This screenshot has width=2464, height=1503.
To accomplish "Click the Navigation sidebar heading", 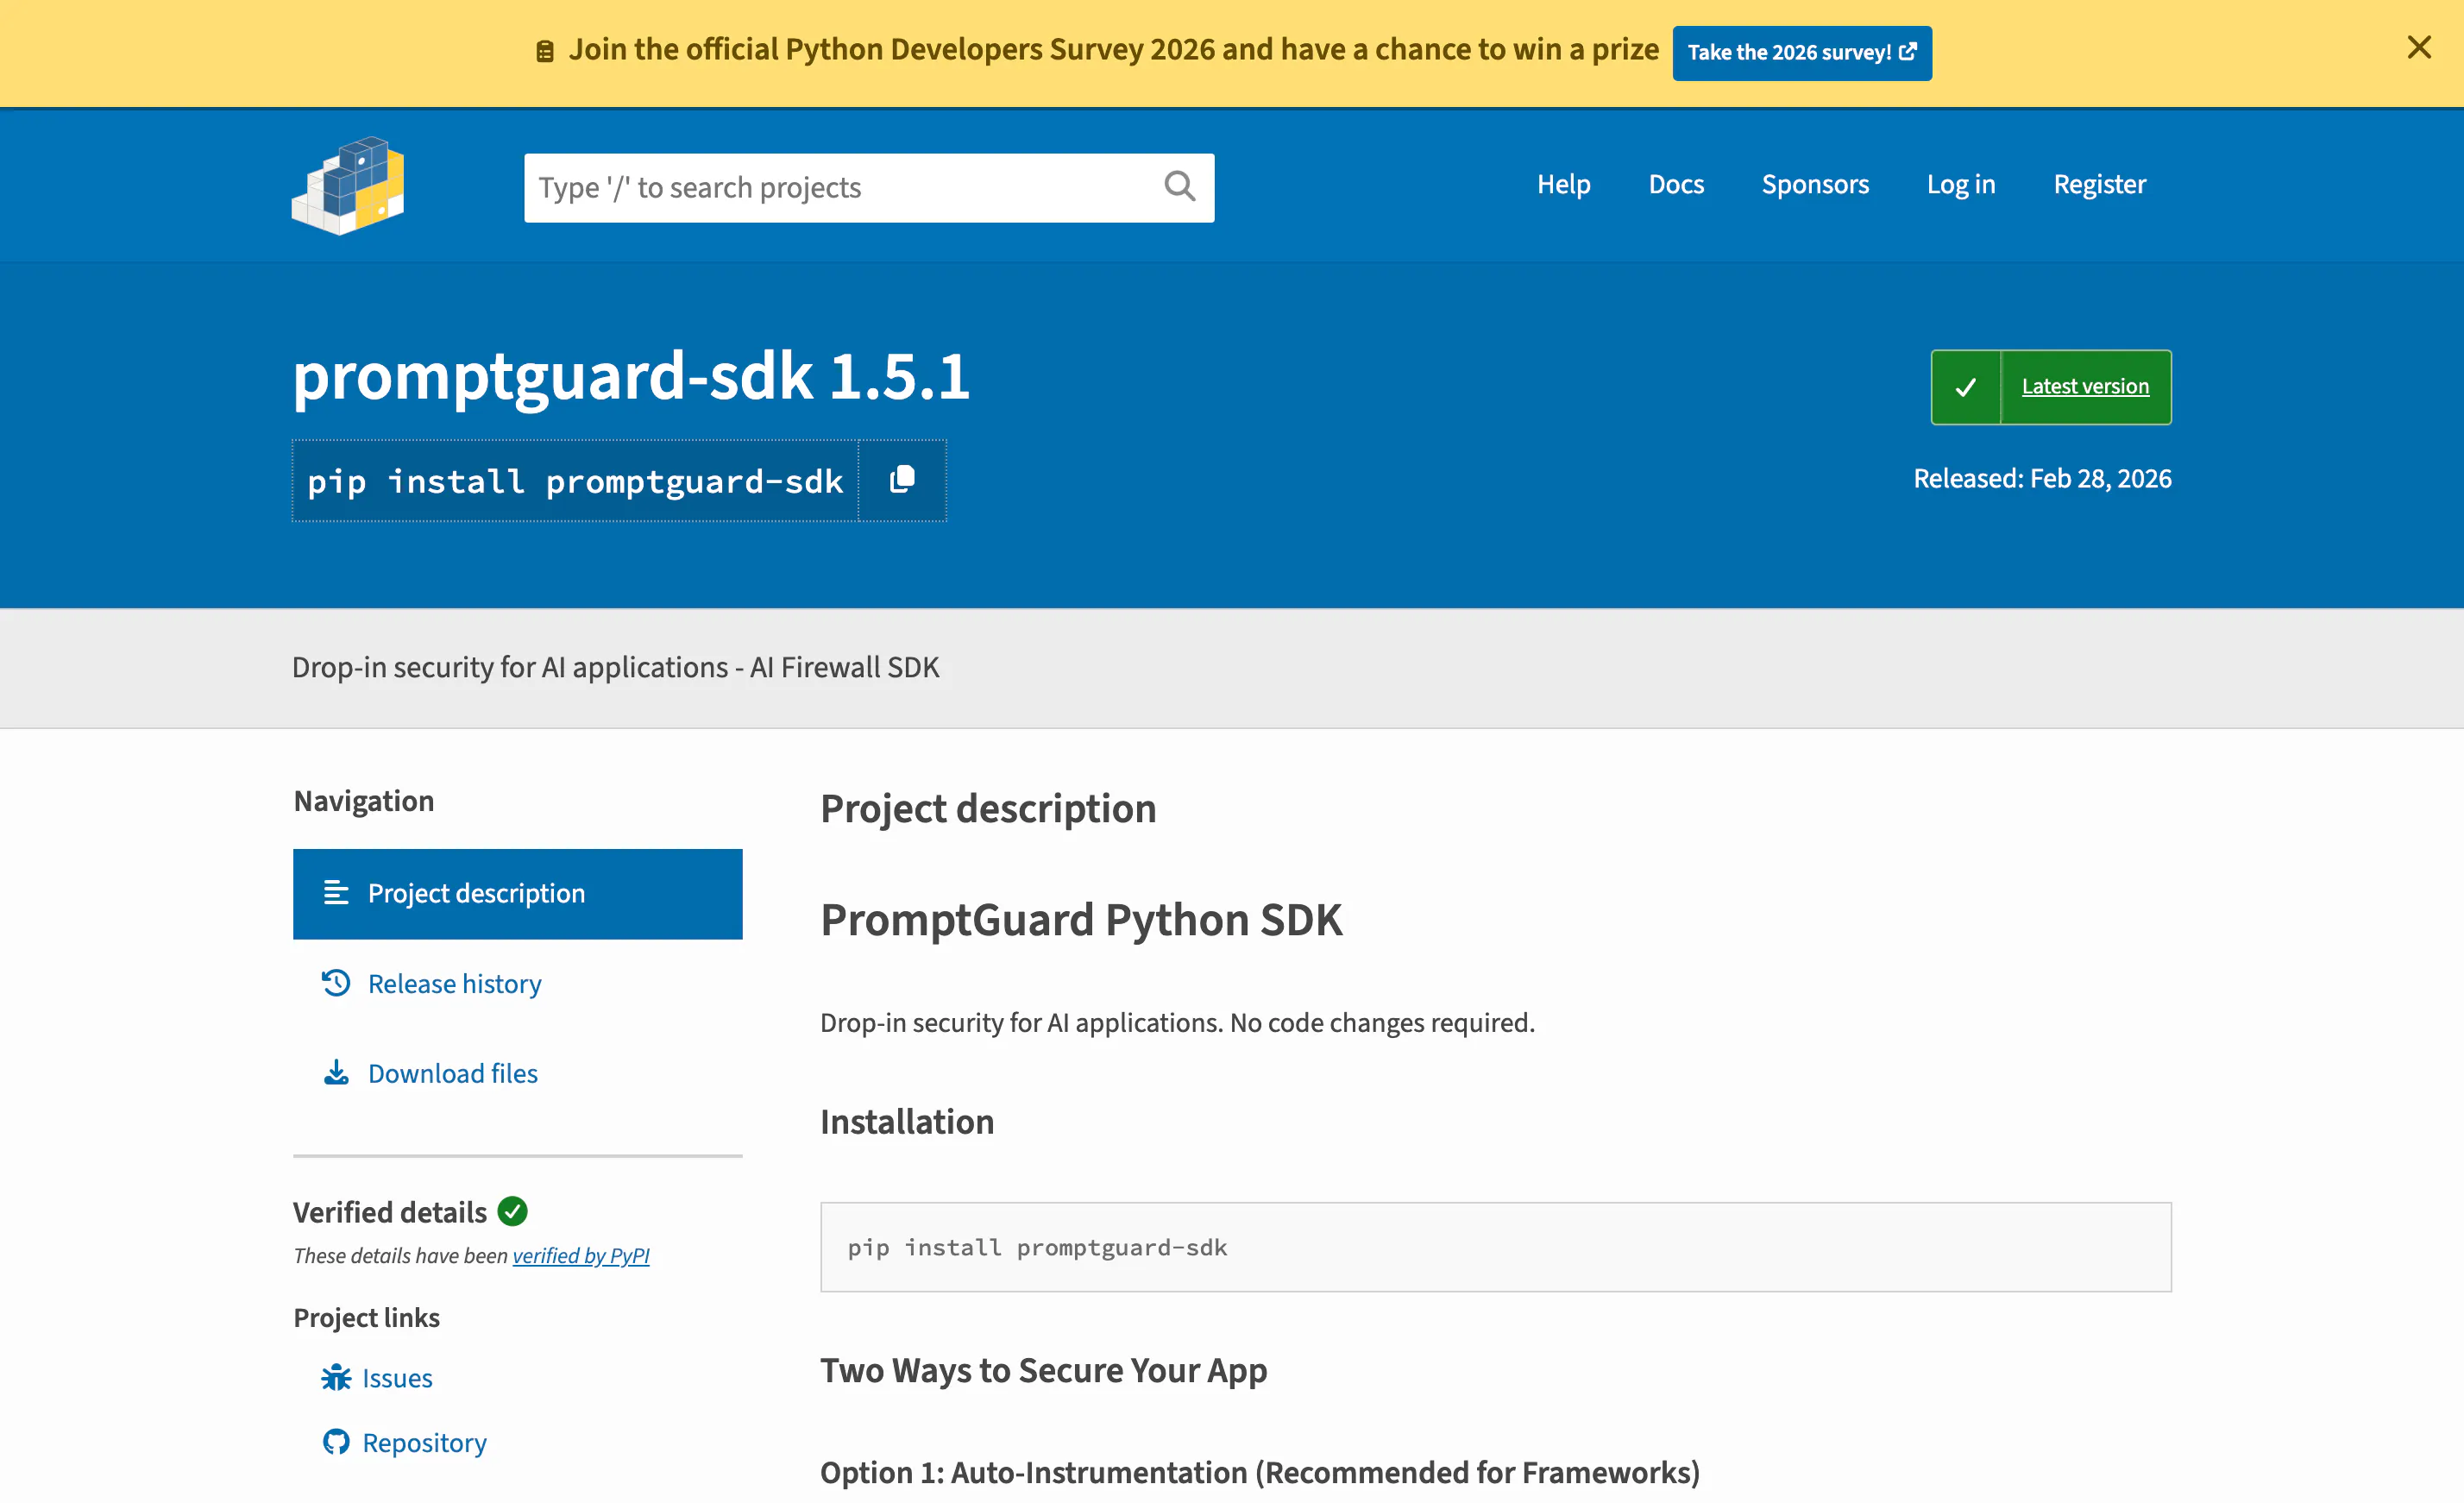I will [364, 801].
